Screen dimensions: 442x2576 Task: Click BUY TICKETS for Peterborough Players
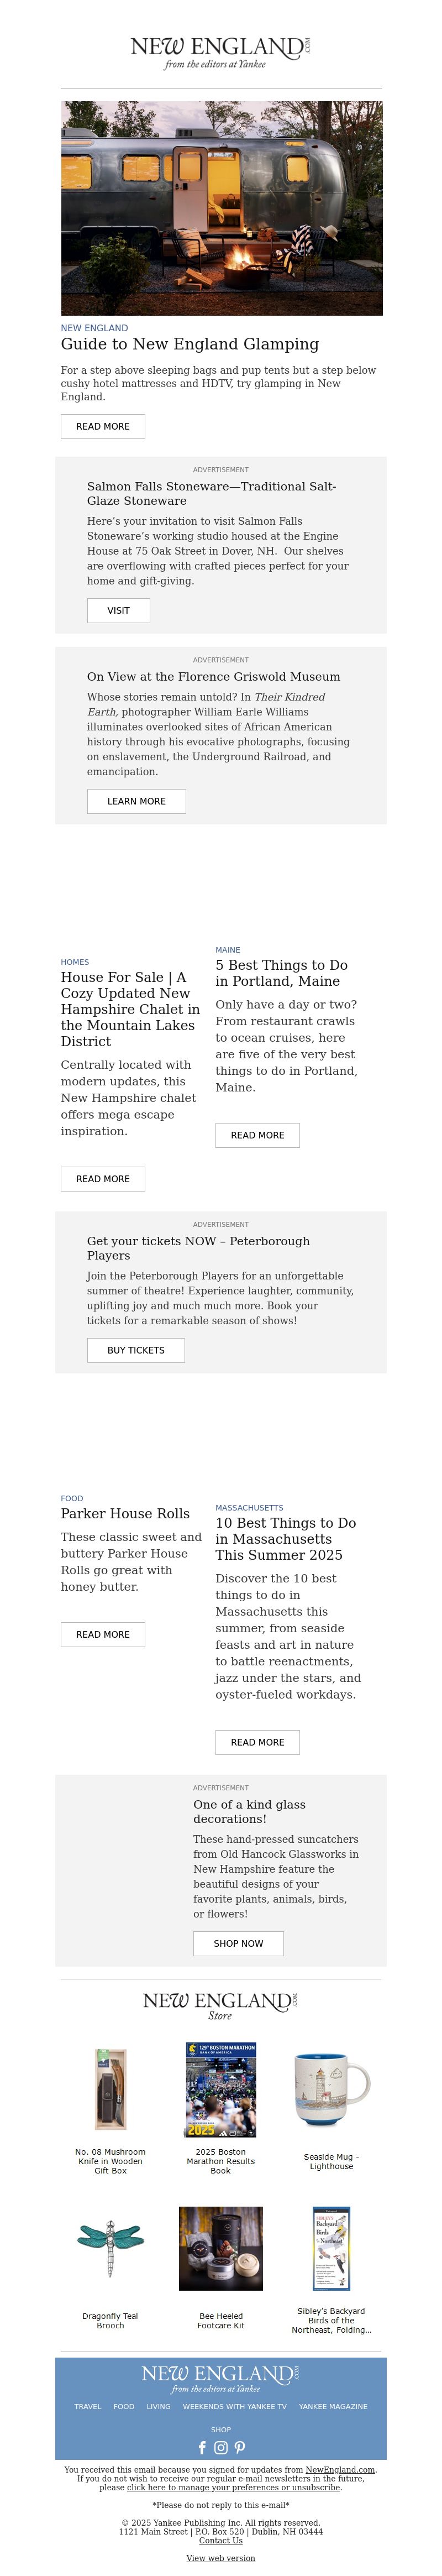tap(136, 1350)
